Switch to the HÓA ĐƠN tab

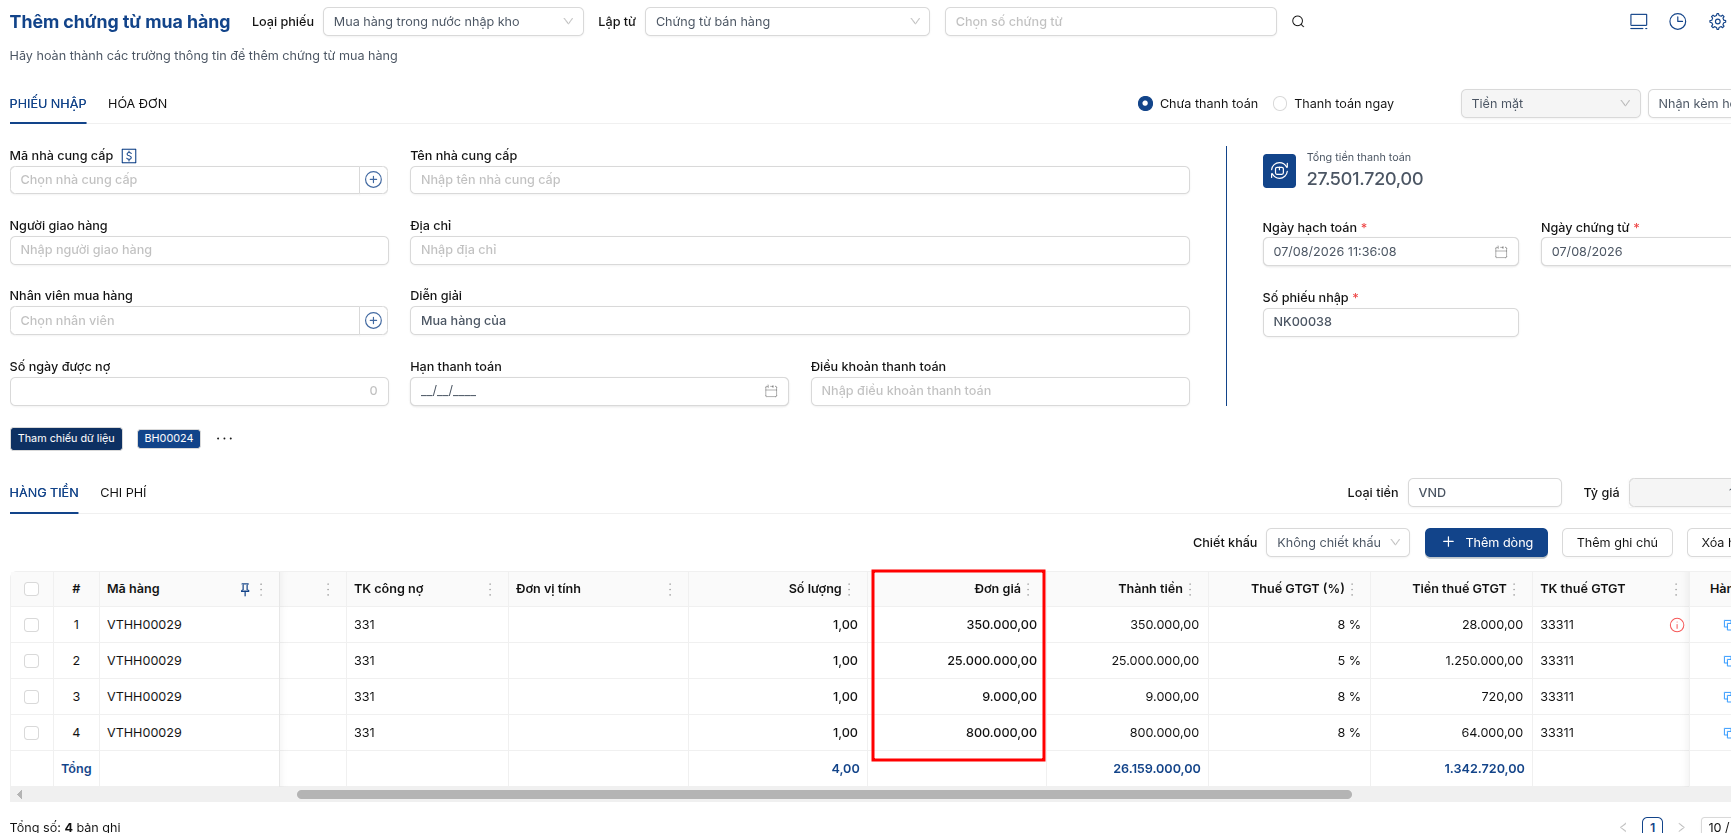pyautogui.click(x=137, y=104)
